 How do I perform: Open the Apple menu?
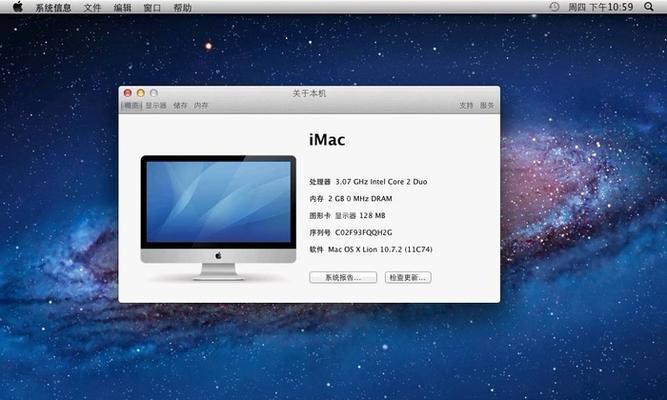tap(17, 7)
